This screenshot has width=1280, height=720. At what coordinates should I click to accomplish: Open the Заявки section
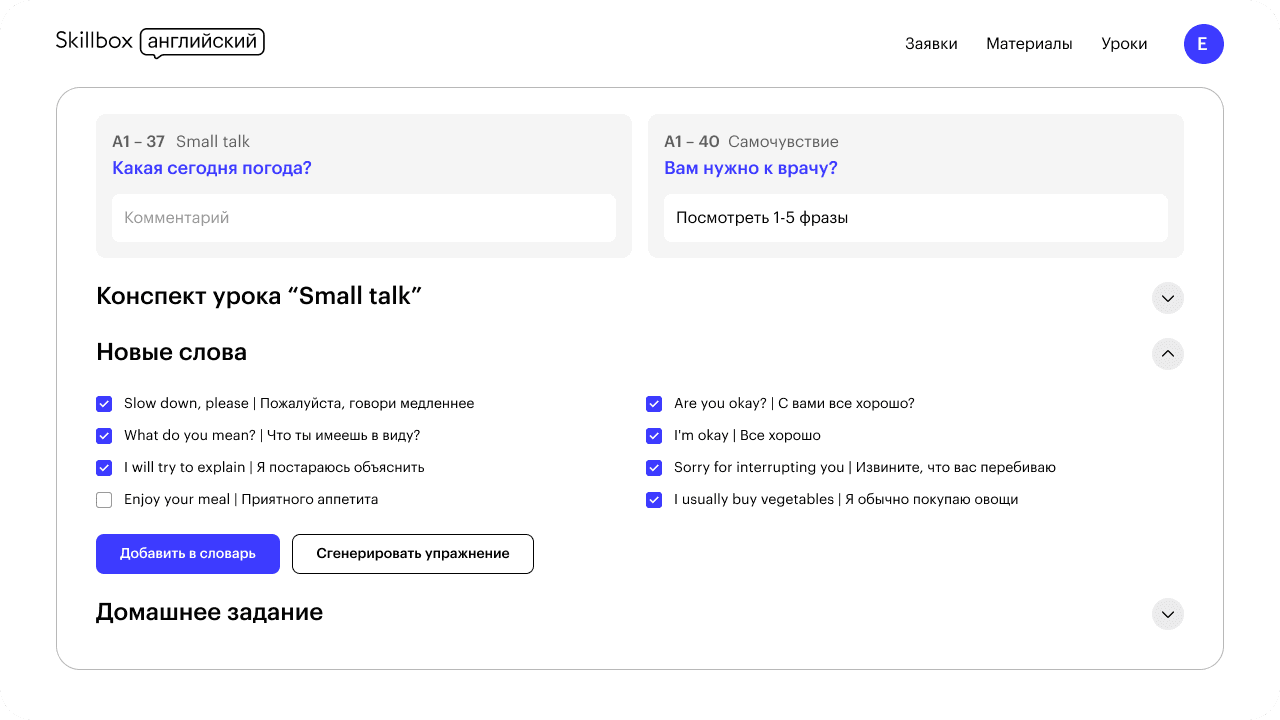coord(931,44)
